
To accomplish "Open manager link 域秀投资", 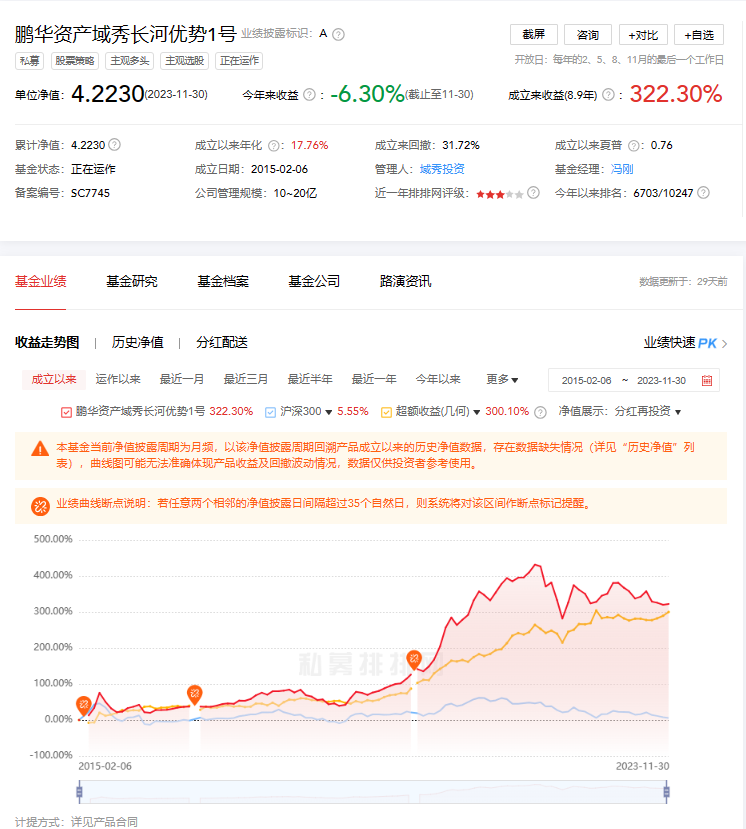I will (x=443, y=169).
